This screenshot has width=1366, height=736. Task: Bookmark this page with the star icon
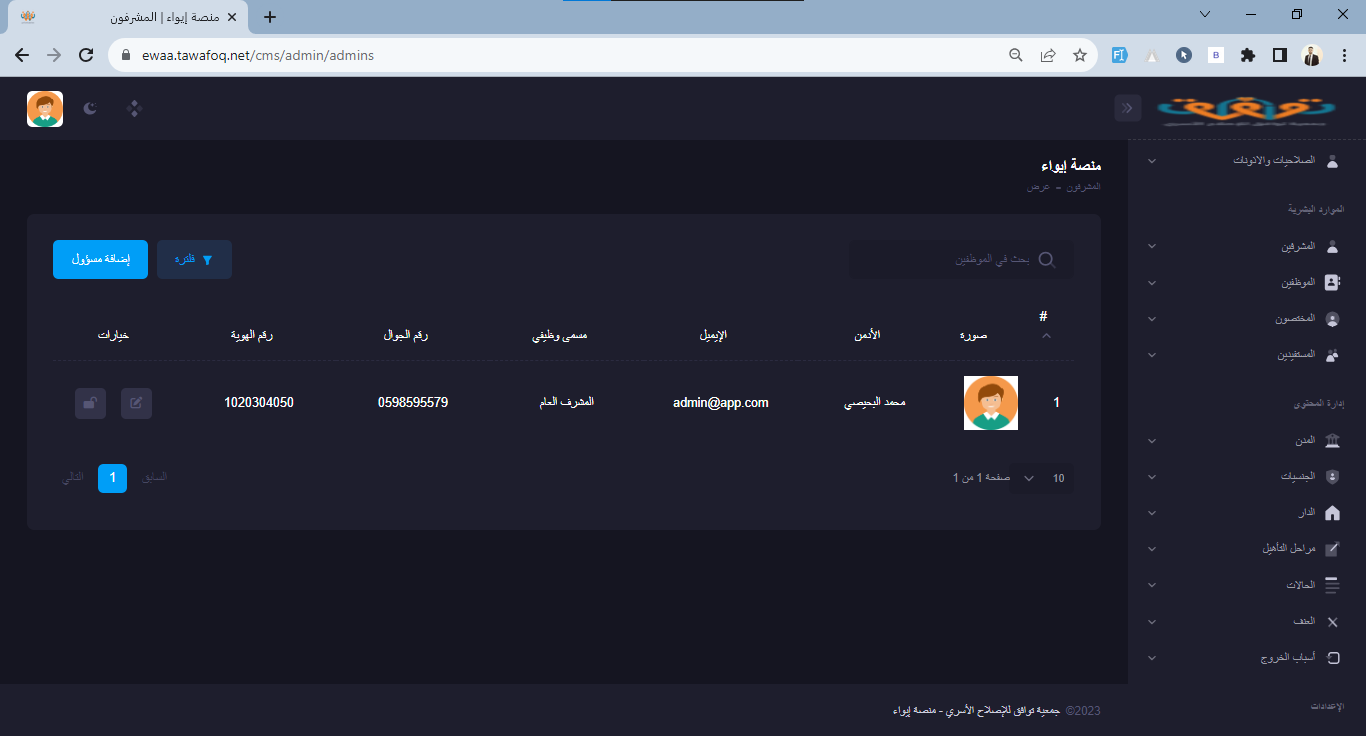tap(1080, 56)
